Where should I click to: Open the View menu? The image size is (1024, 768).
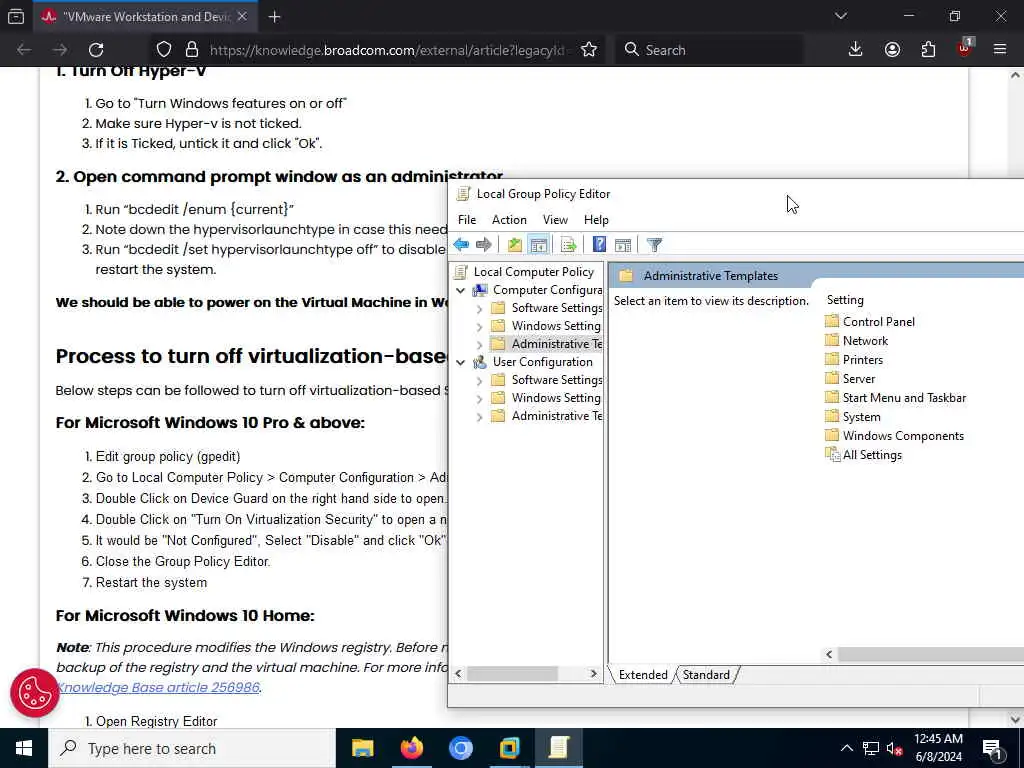[x=555, y=220]
